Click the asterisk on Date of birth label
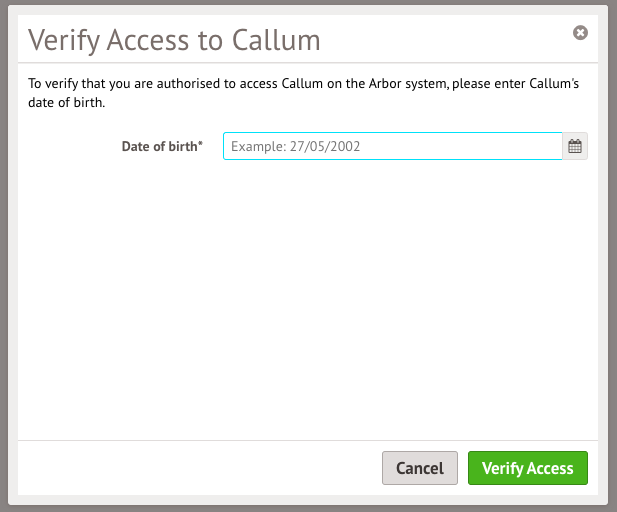 200,143
